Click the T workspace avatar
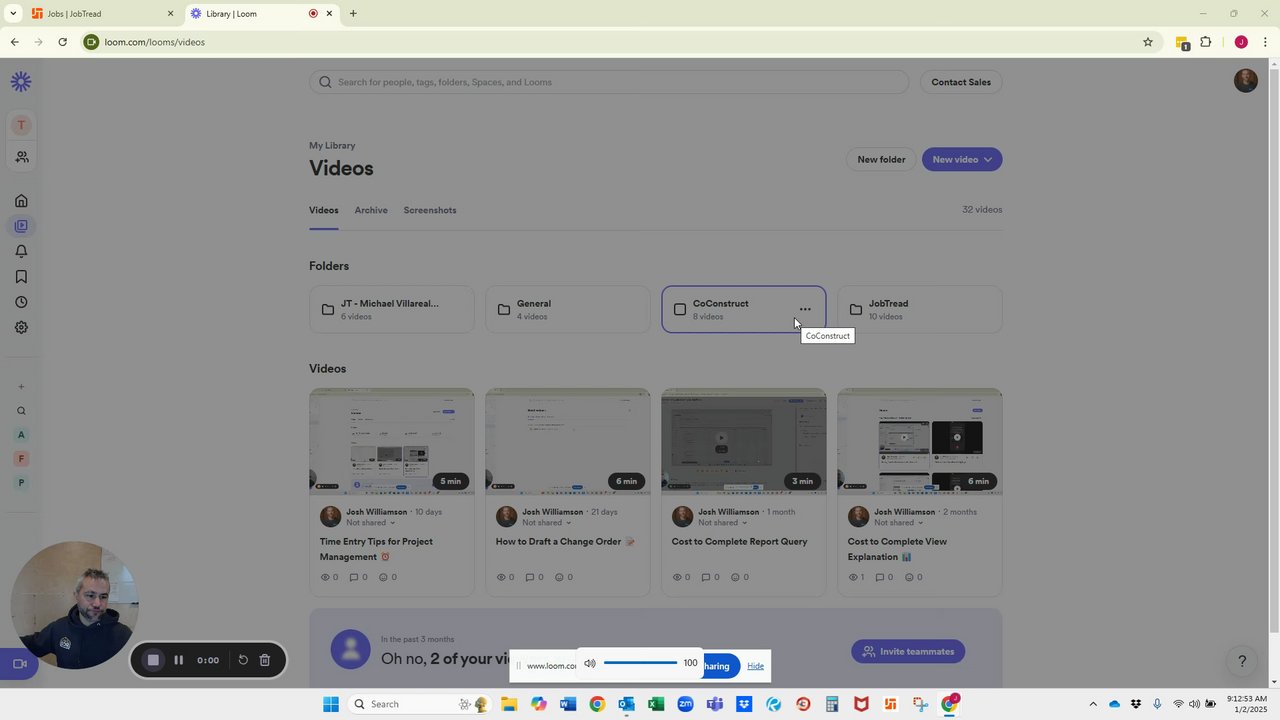1280x720 pixels. pyautogui.click(x=21, y=125)
